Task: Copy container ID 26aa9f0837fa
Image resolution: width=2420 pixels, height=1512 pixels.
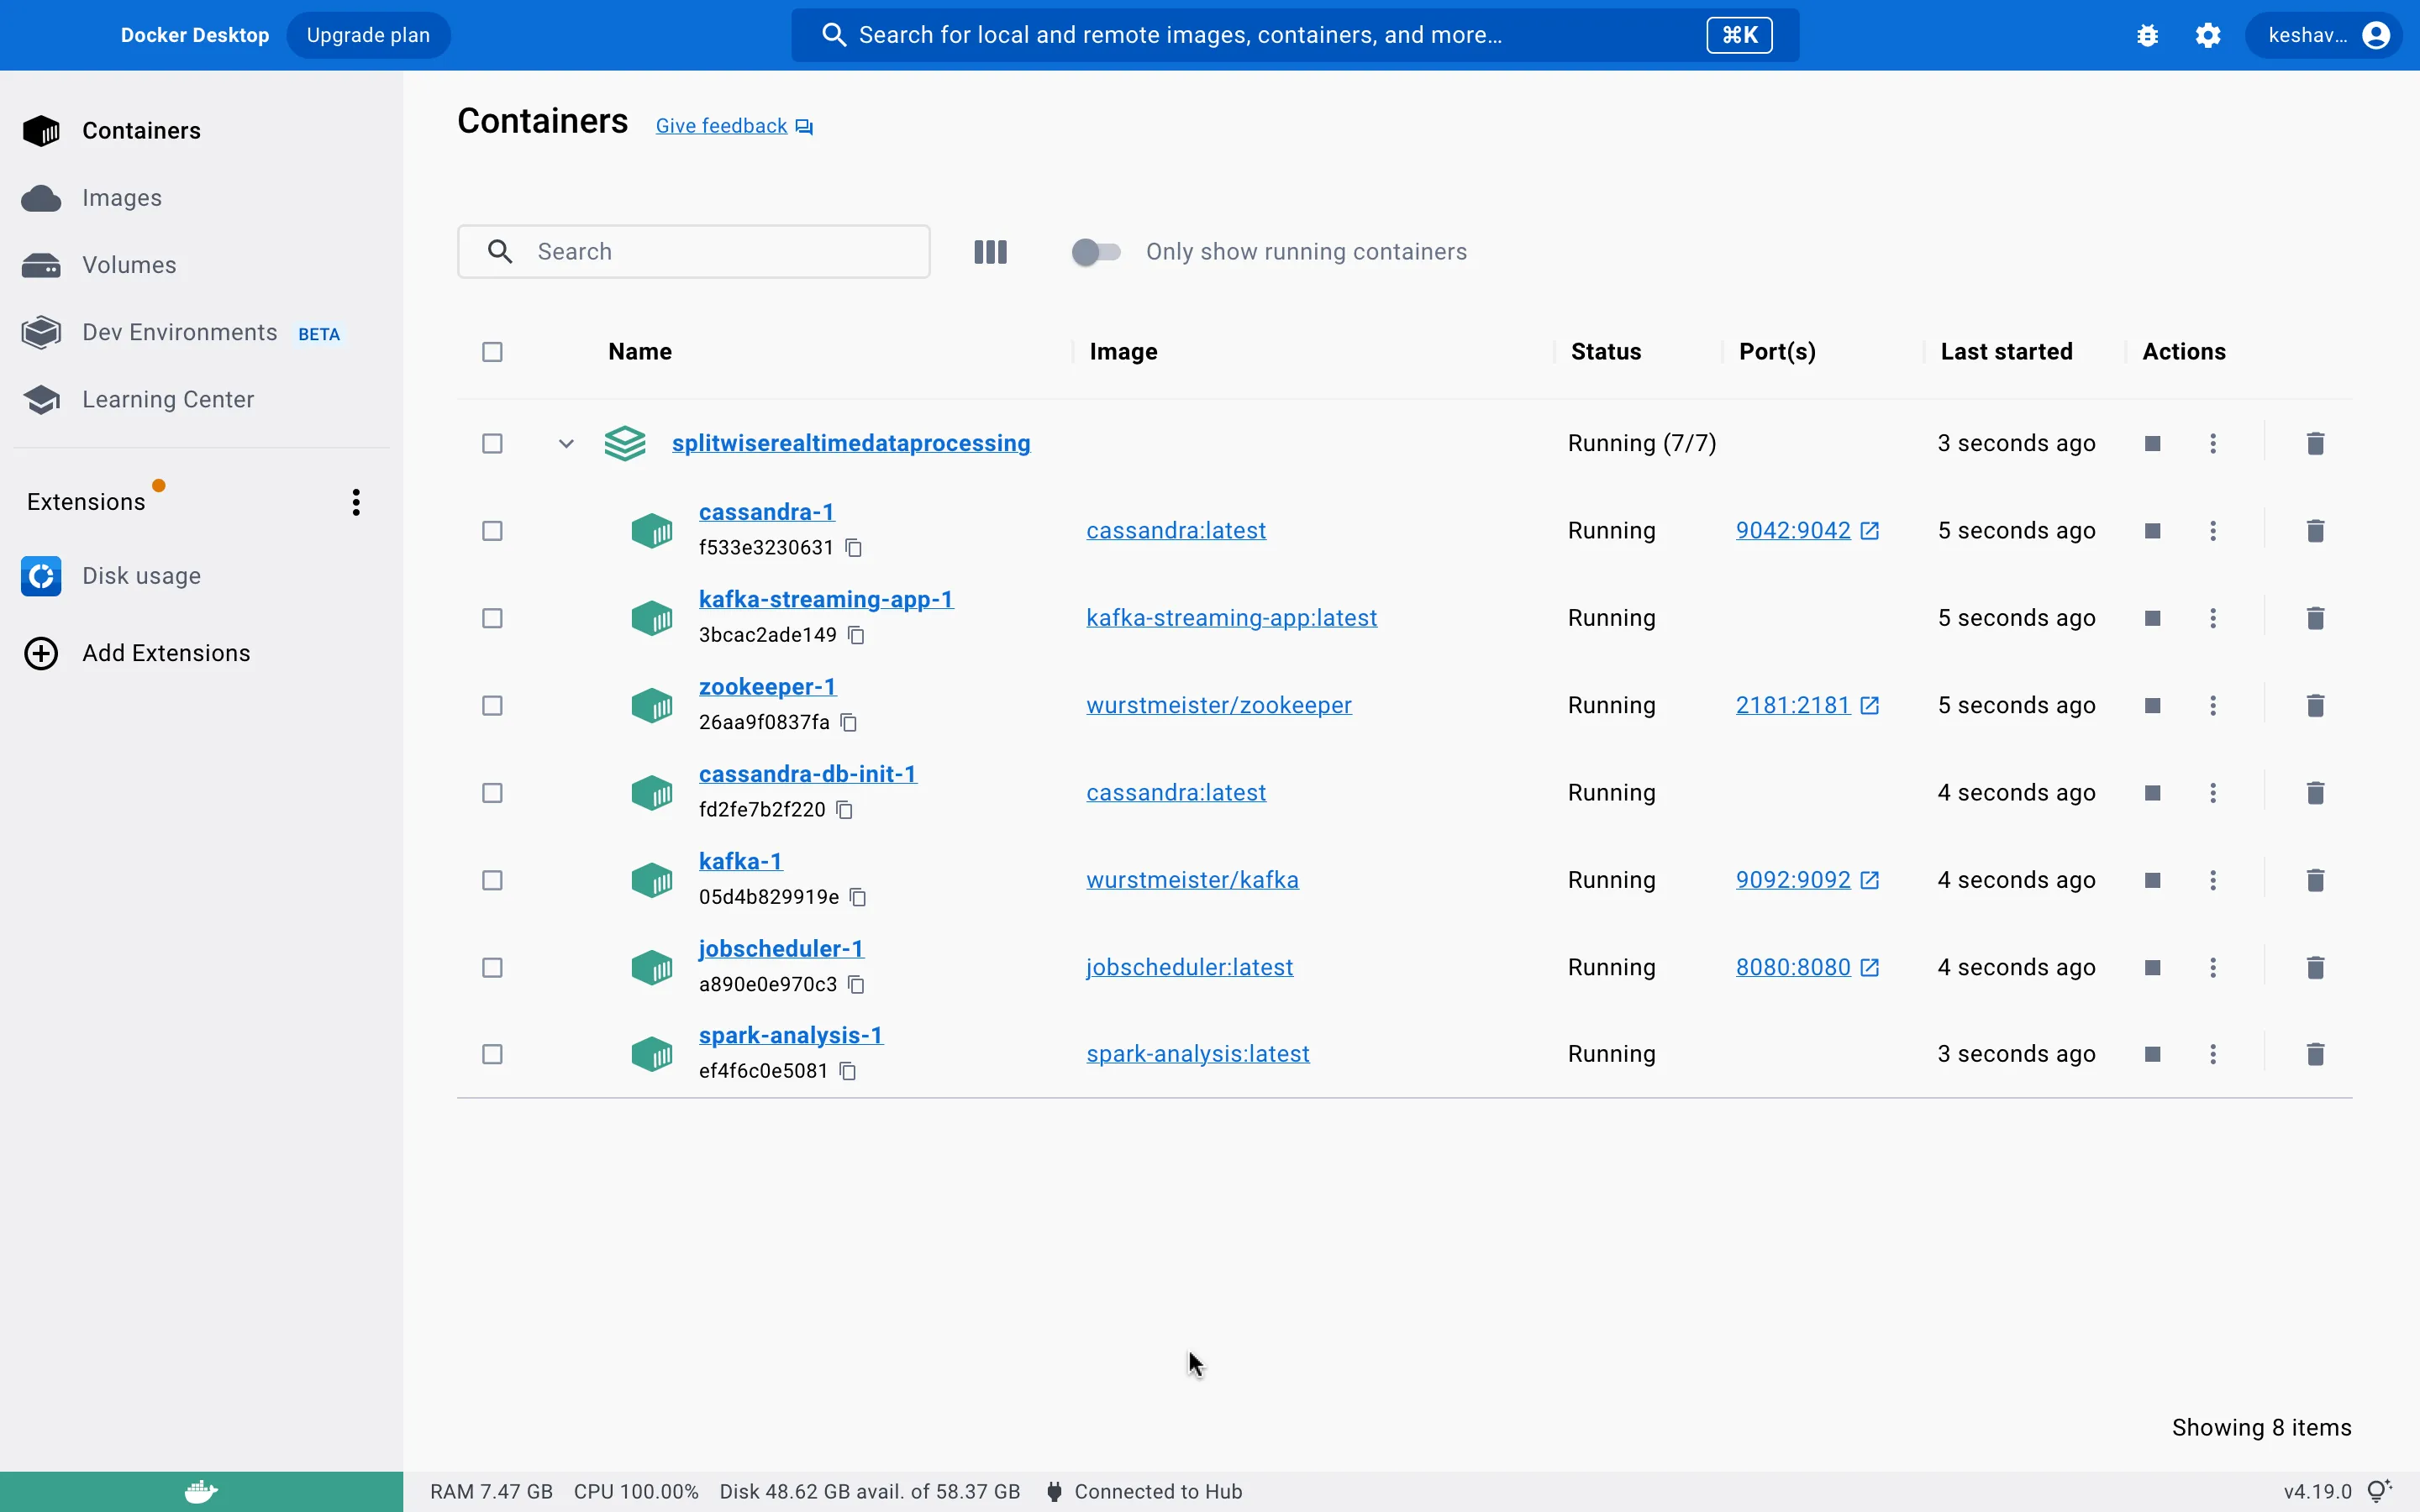Action: tap(850, 722)
